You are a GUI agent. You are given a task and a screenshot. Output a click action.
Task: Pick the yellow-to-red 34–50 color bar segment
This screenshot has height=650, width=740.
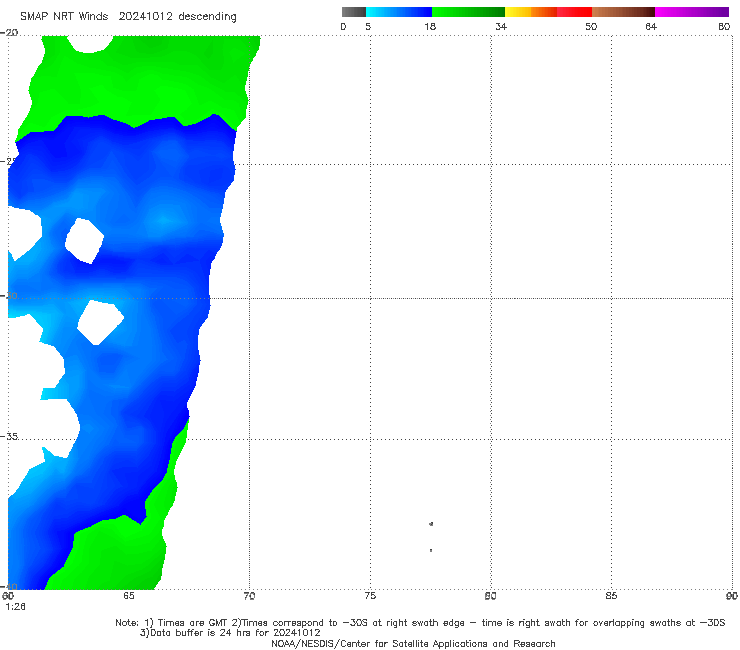click(x=548, y=12)
